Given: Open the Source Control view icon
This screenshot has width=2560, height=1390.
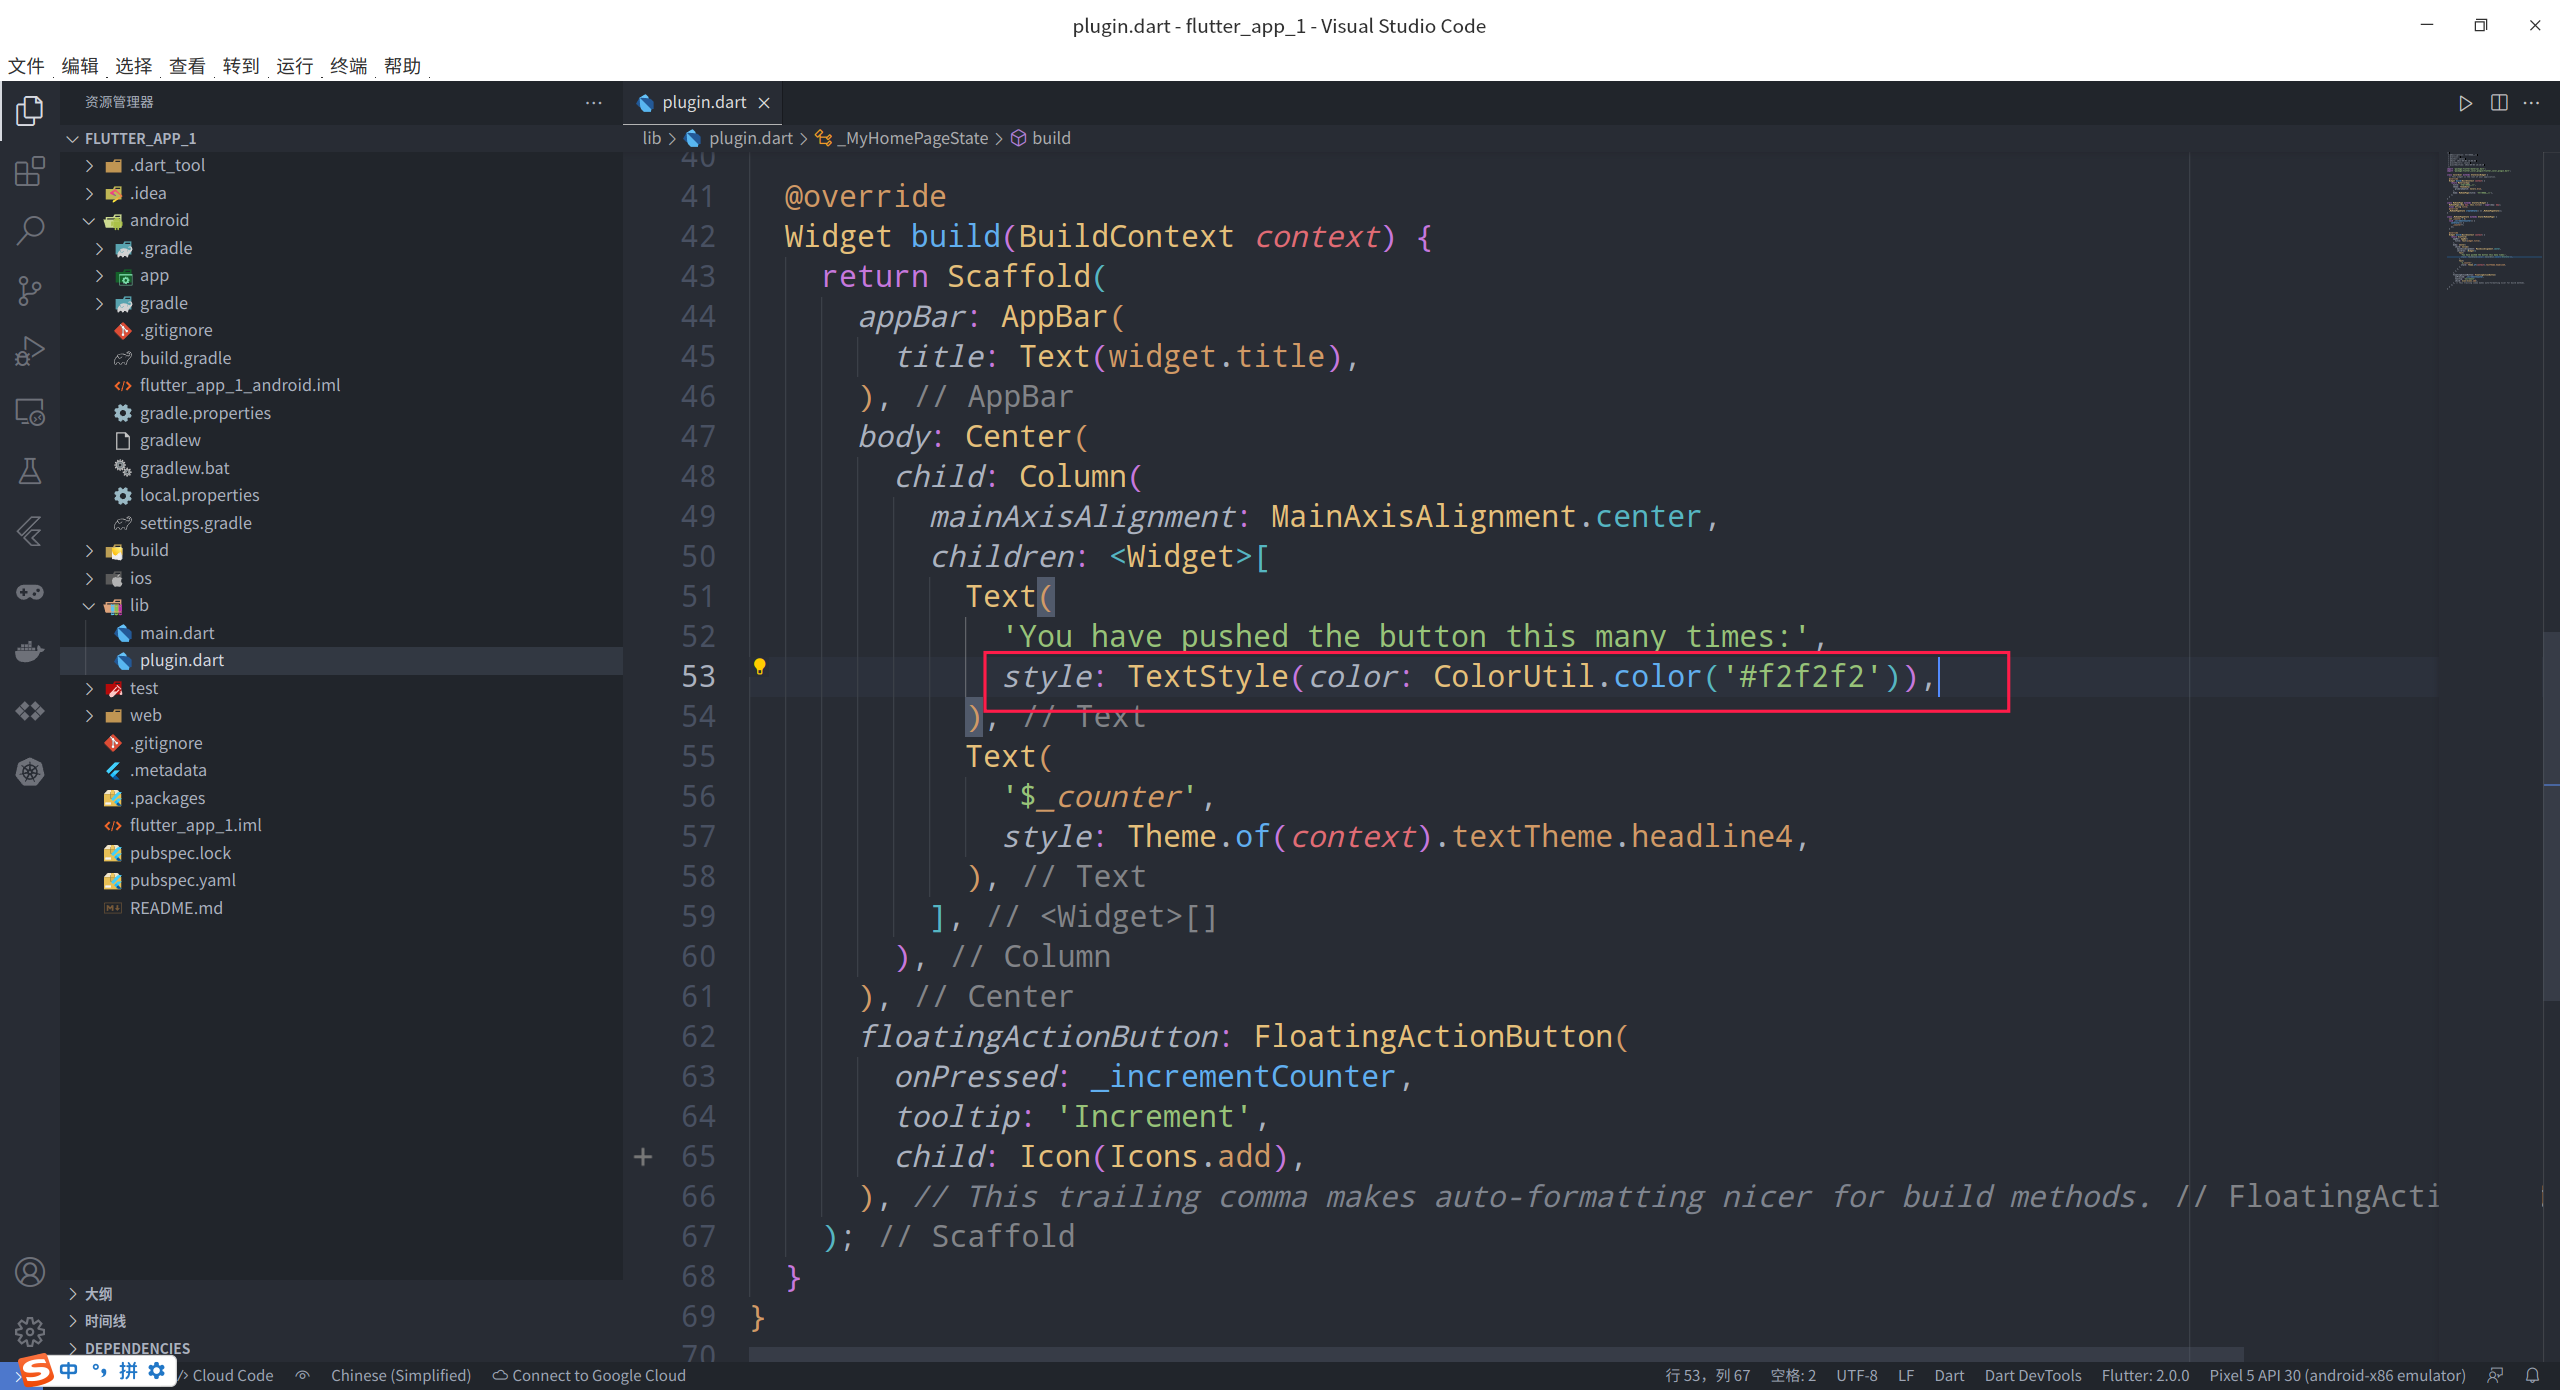Looking at the screenshot, I should (x=30, y=291).
